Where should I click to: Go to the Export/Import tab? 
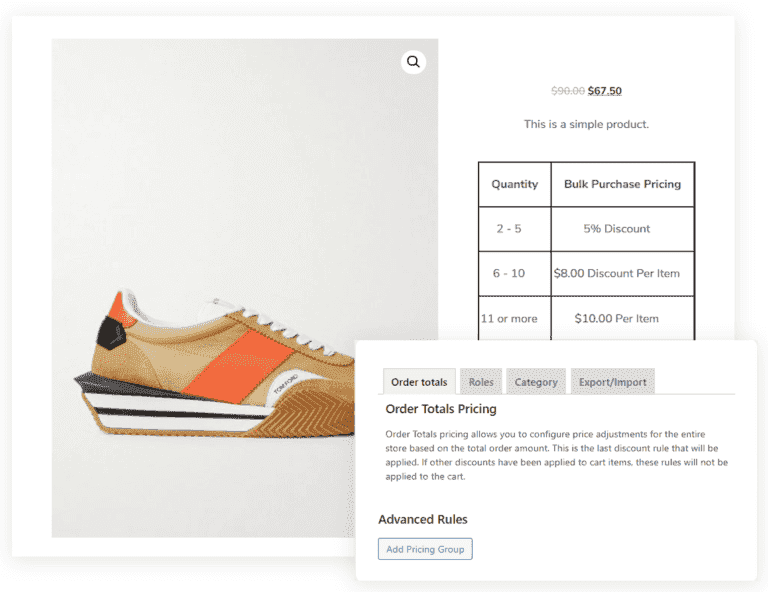tap(612, 382)
